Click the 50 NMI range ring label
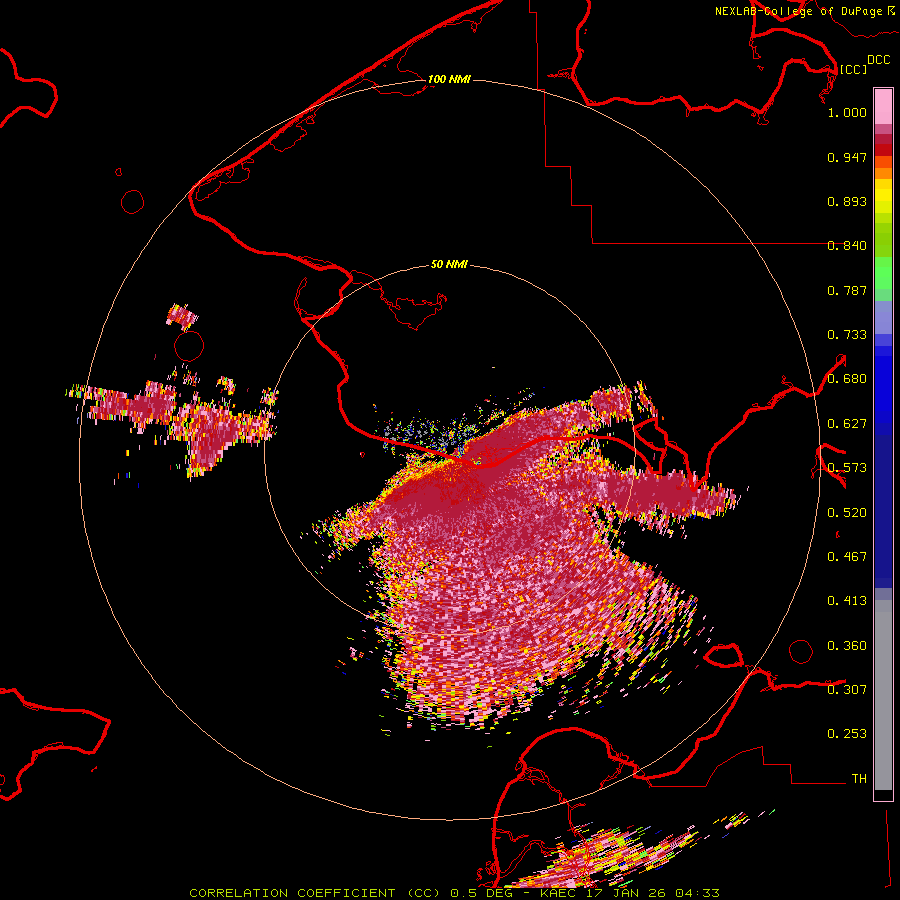Screen dimensions: 900x900 pyautogui.click(x=449, y=264)
